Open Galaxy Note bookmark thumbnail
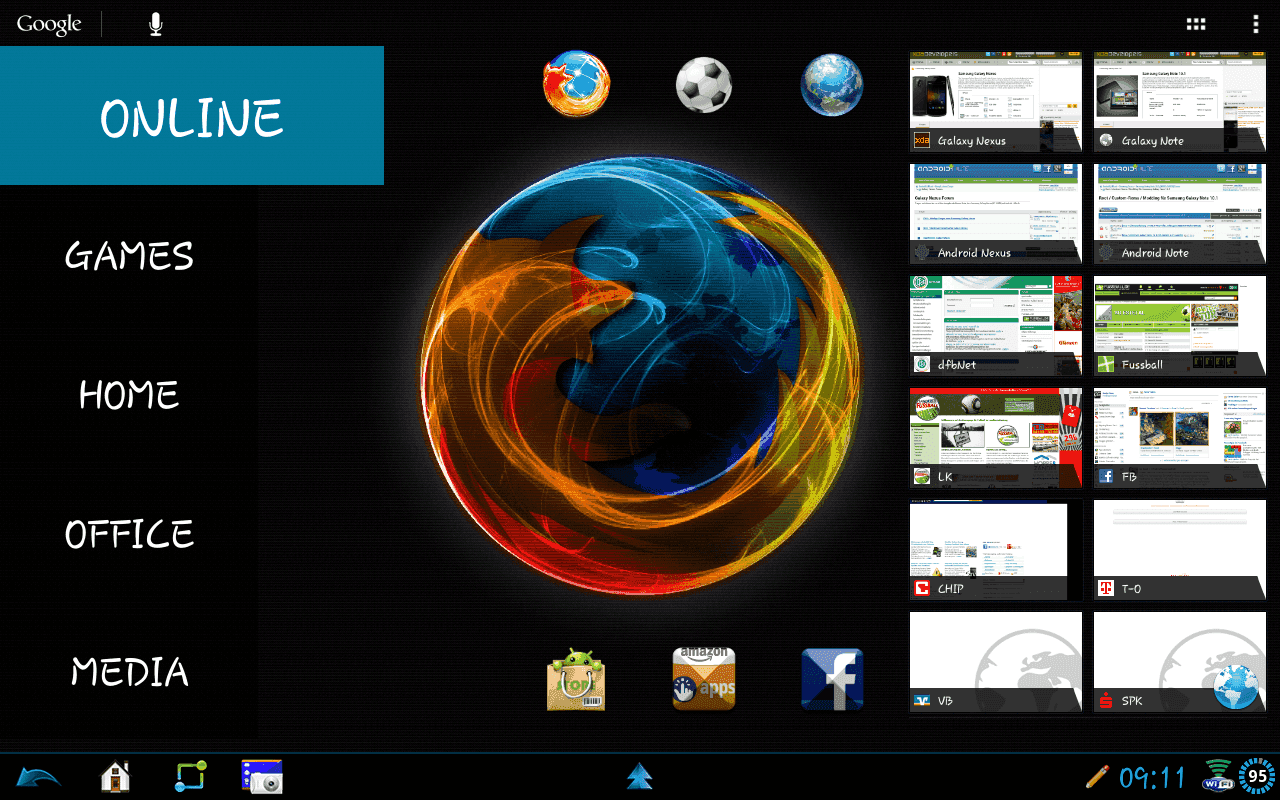The height and width of the screenshot is (800, 1280). point(1180,102)
